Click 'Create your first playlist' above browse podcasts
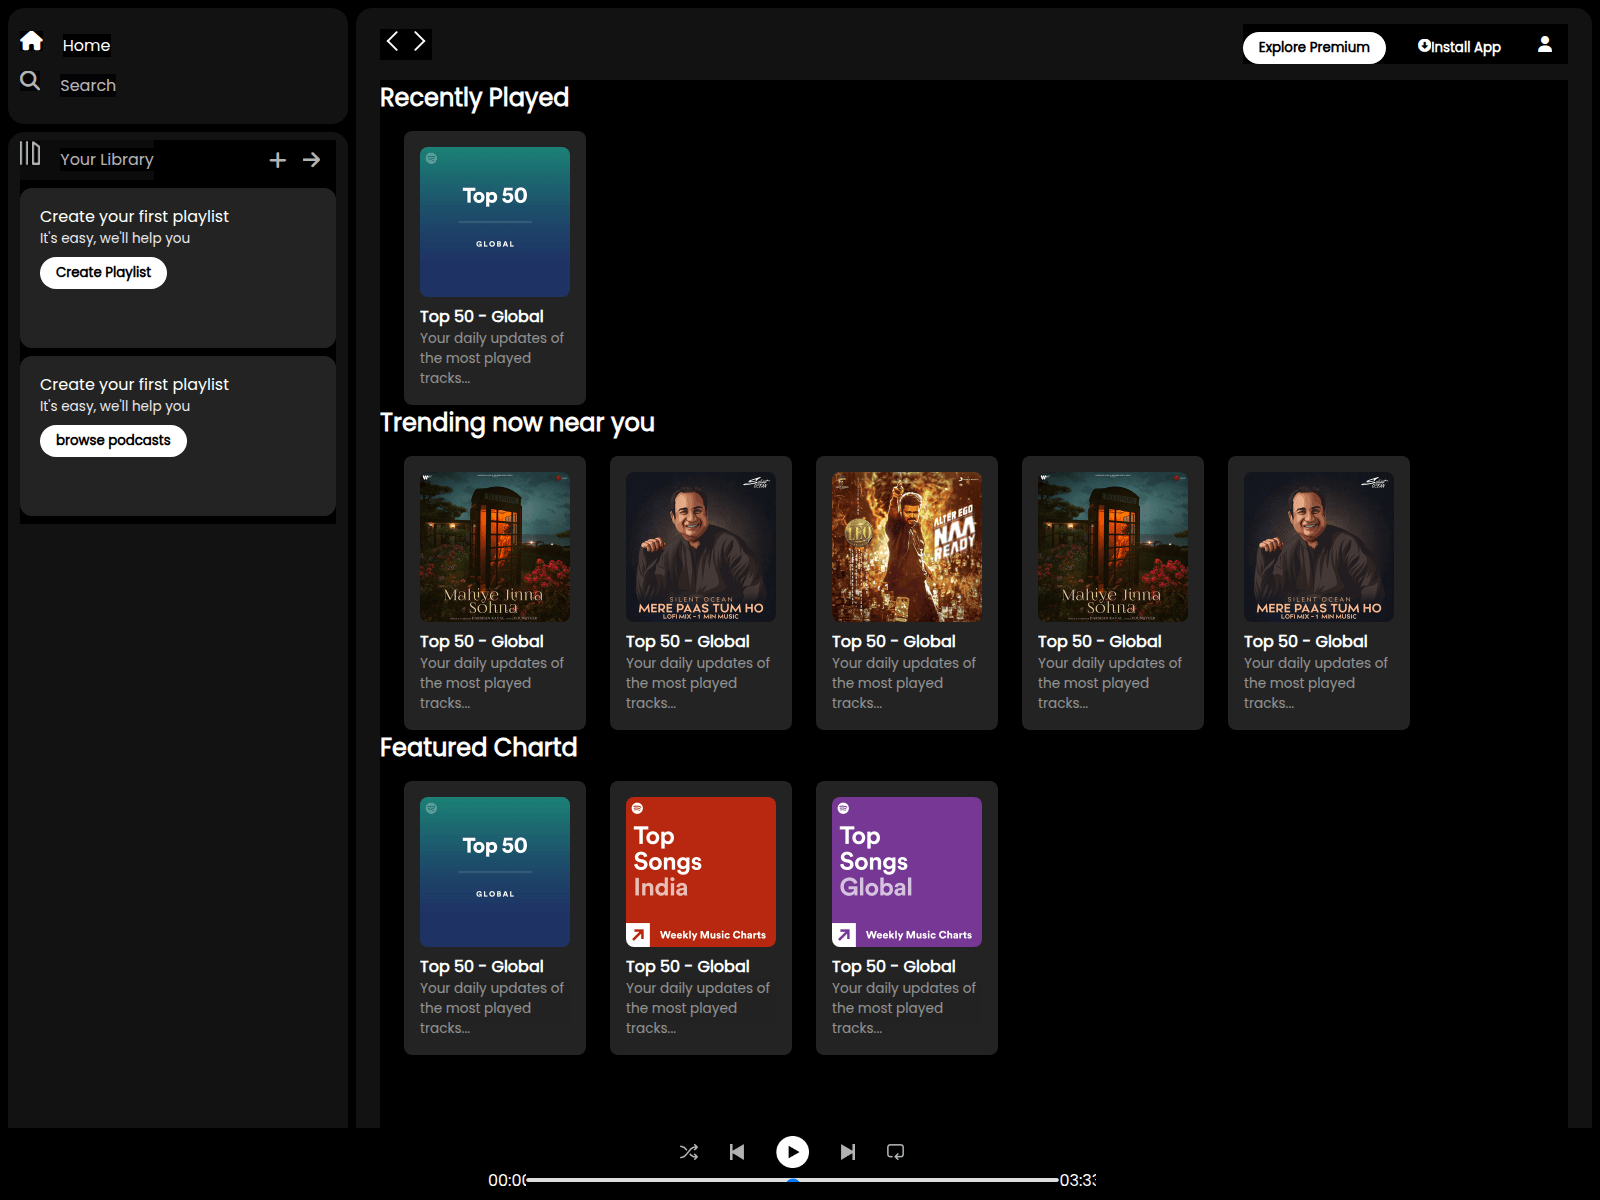Image resolution: width=1600 pixels, height=1200 pixels. tap(134, 384)
